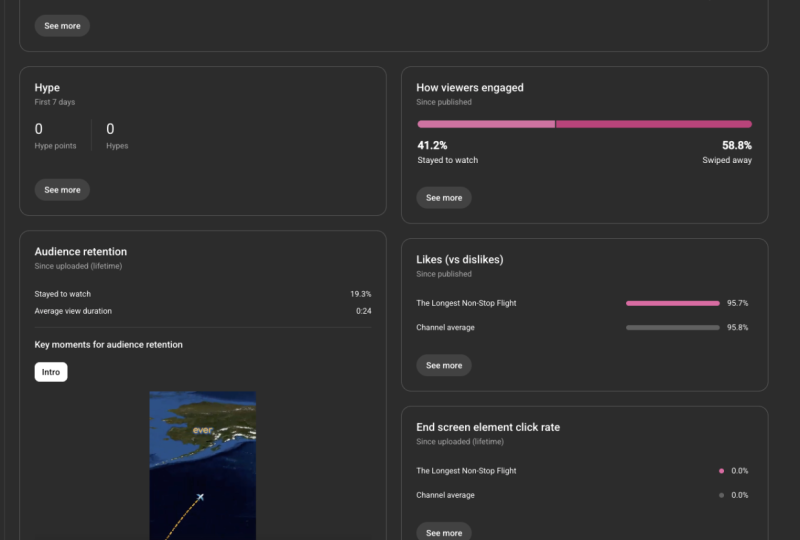Click See more in the top card
800x540 pixels.
[62, 26]
